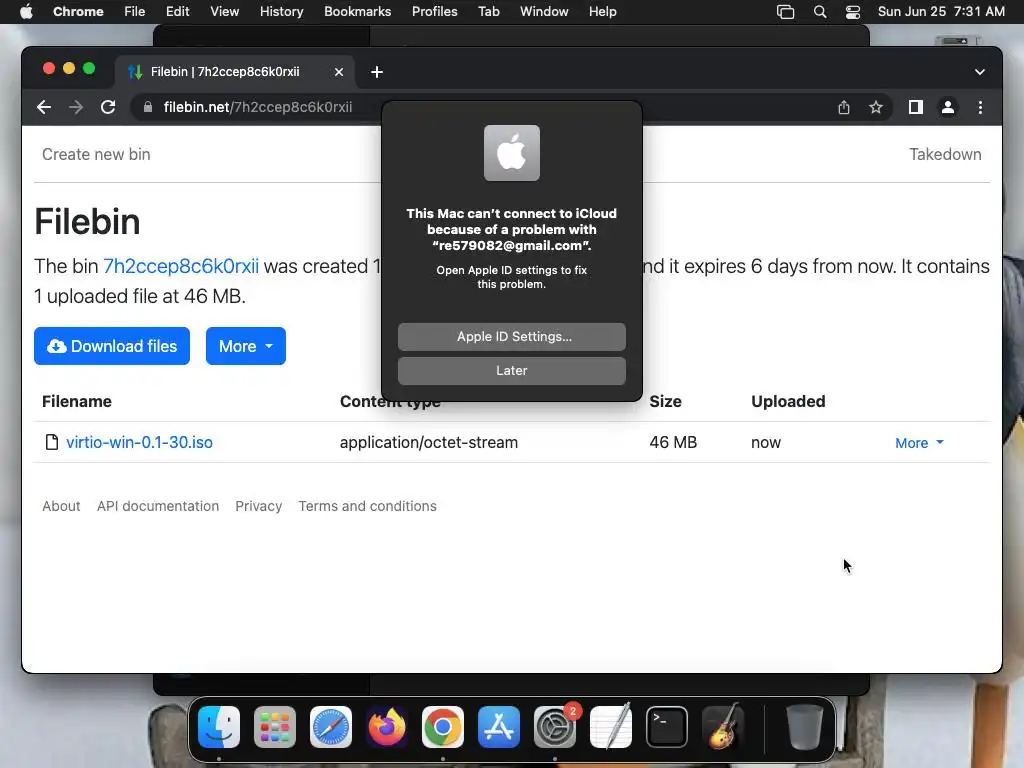
Task: Open the Trash in the dock
Action: 805,726
